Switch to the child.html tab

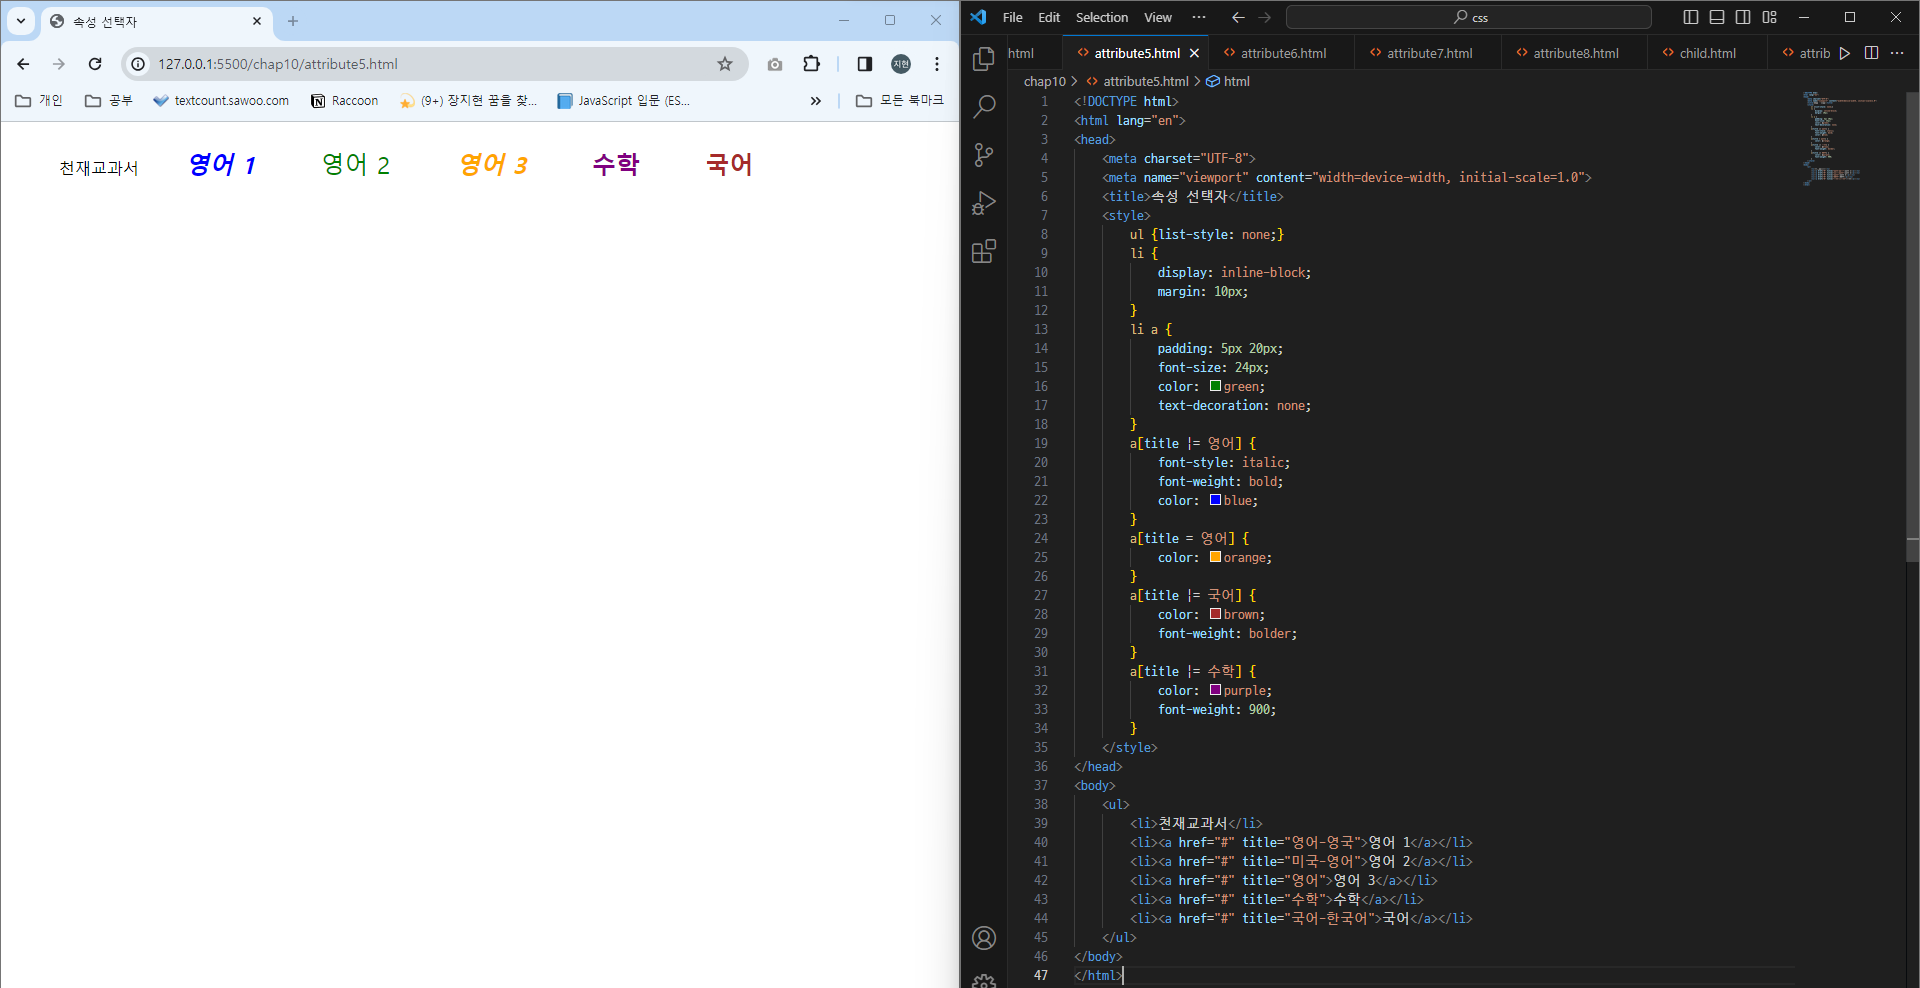[1707, 53]
